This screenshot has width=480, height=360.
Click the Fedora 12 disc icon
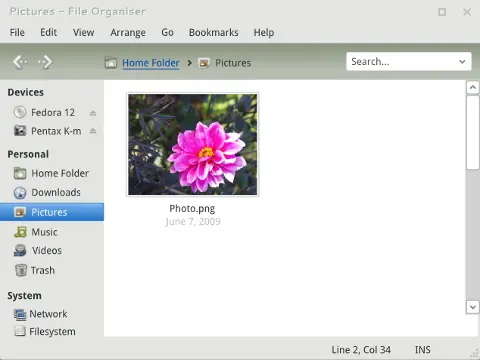tap(20, 112)
